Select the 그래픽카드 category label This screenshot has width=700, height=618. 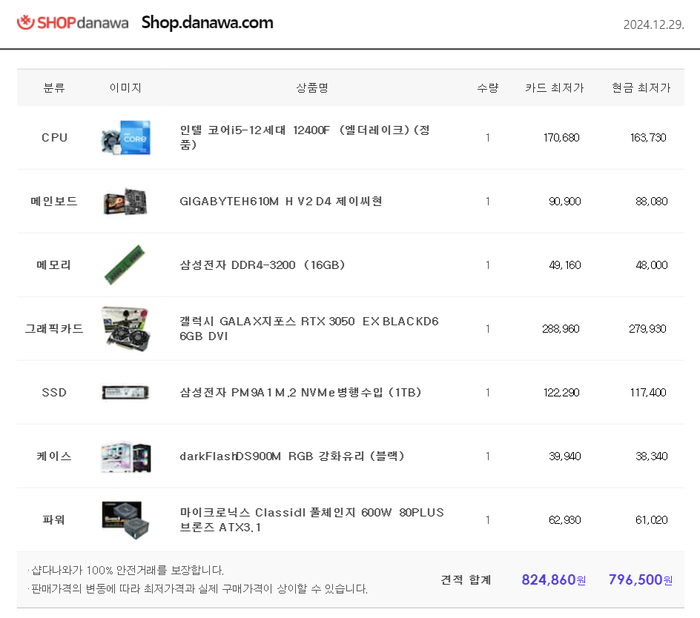[54, 329]
